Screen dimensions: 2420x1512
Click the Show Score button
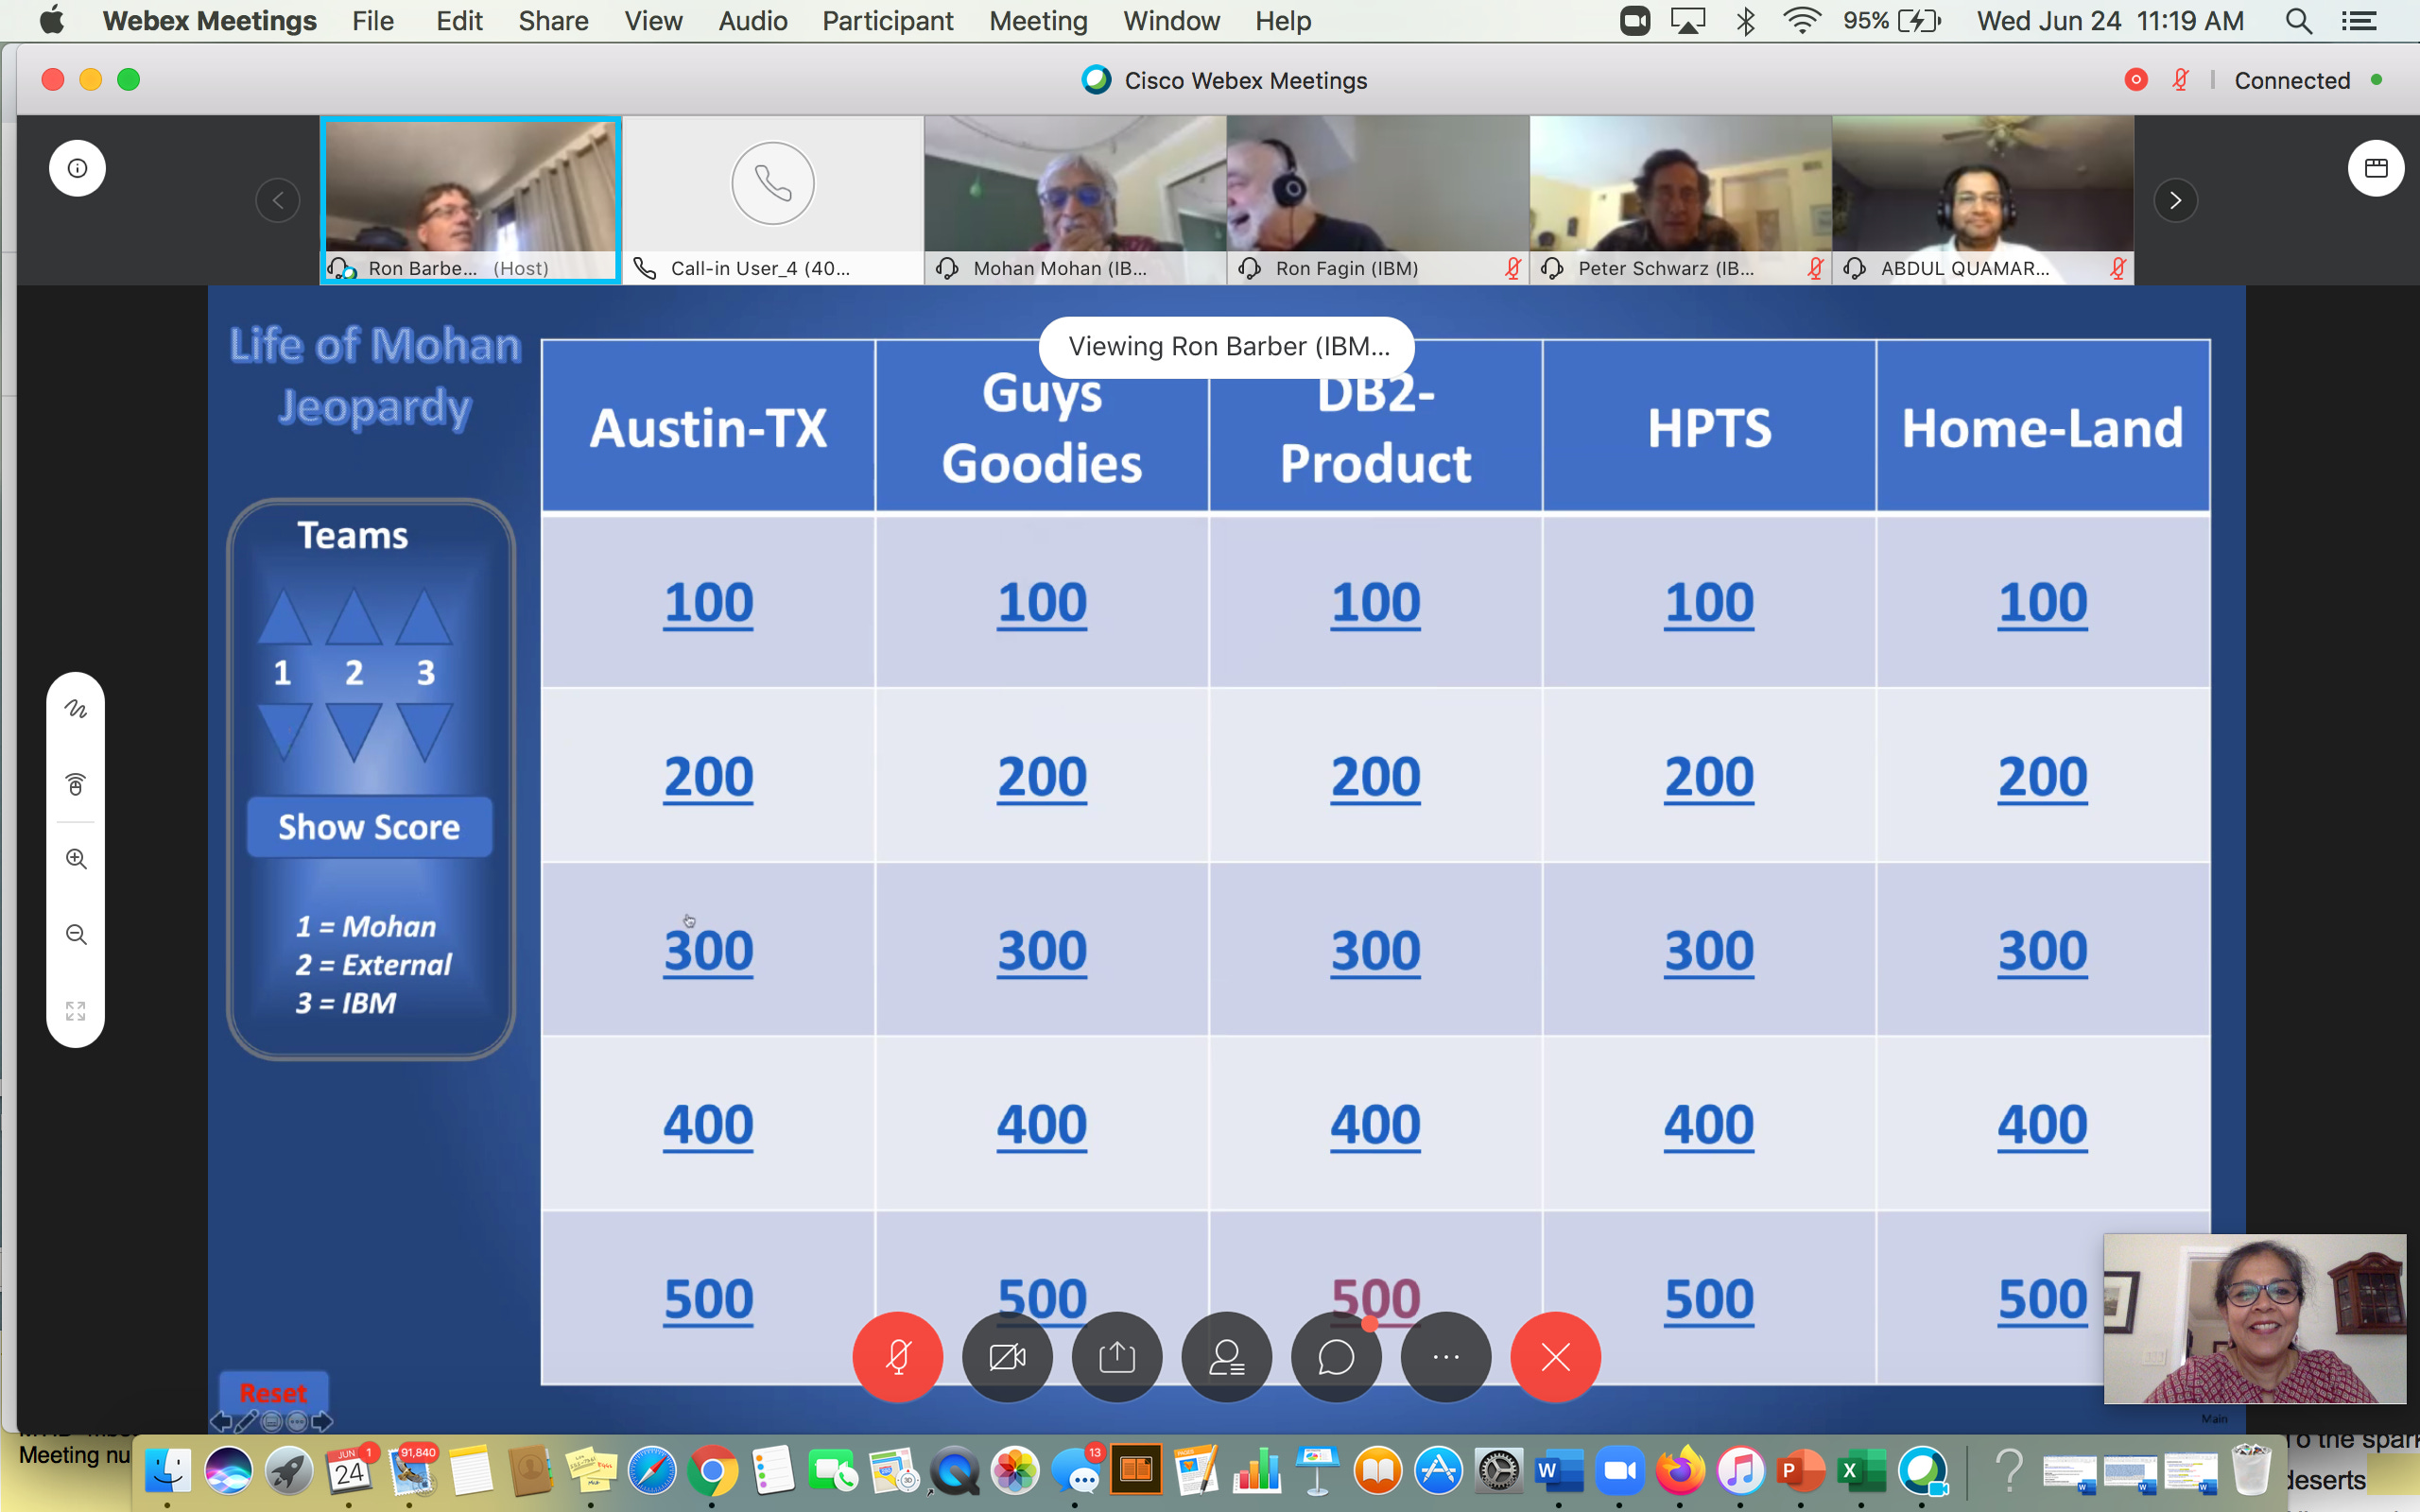(369, 827)
